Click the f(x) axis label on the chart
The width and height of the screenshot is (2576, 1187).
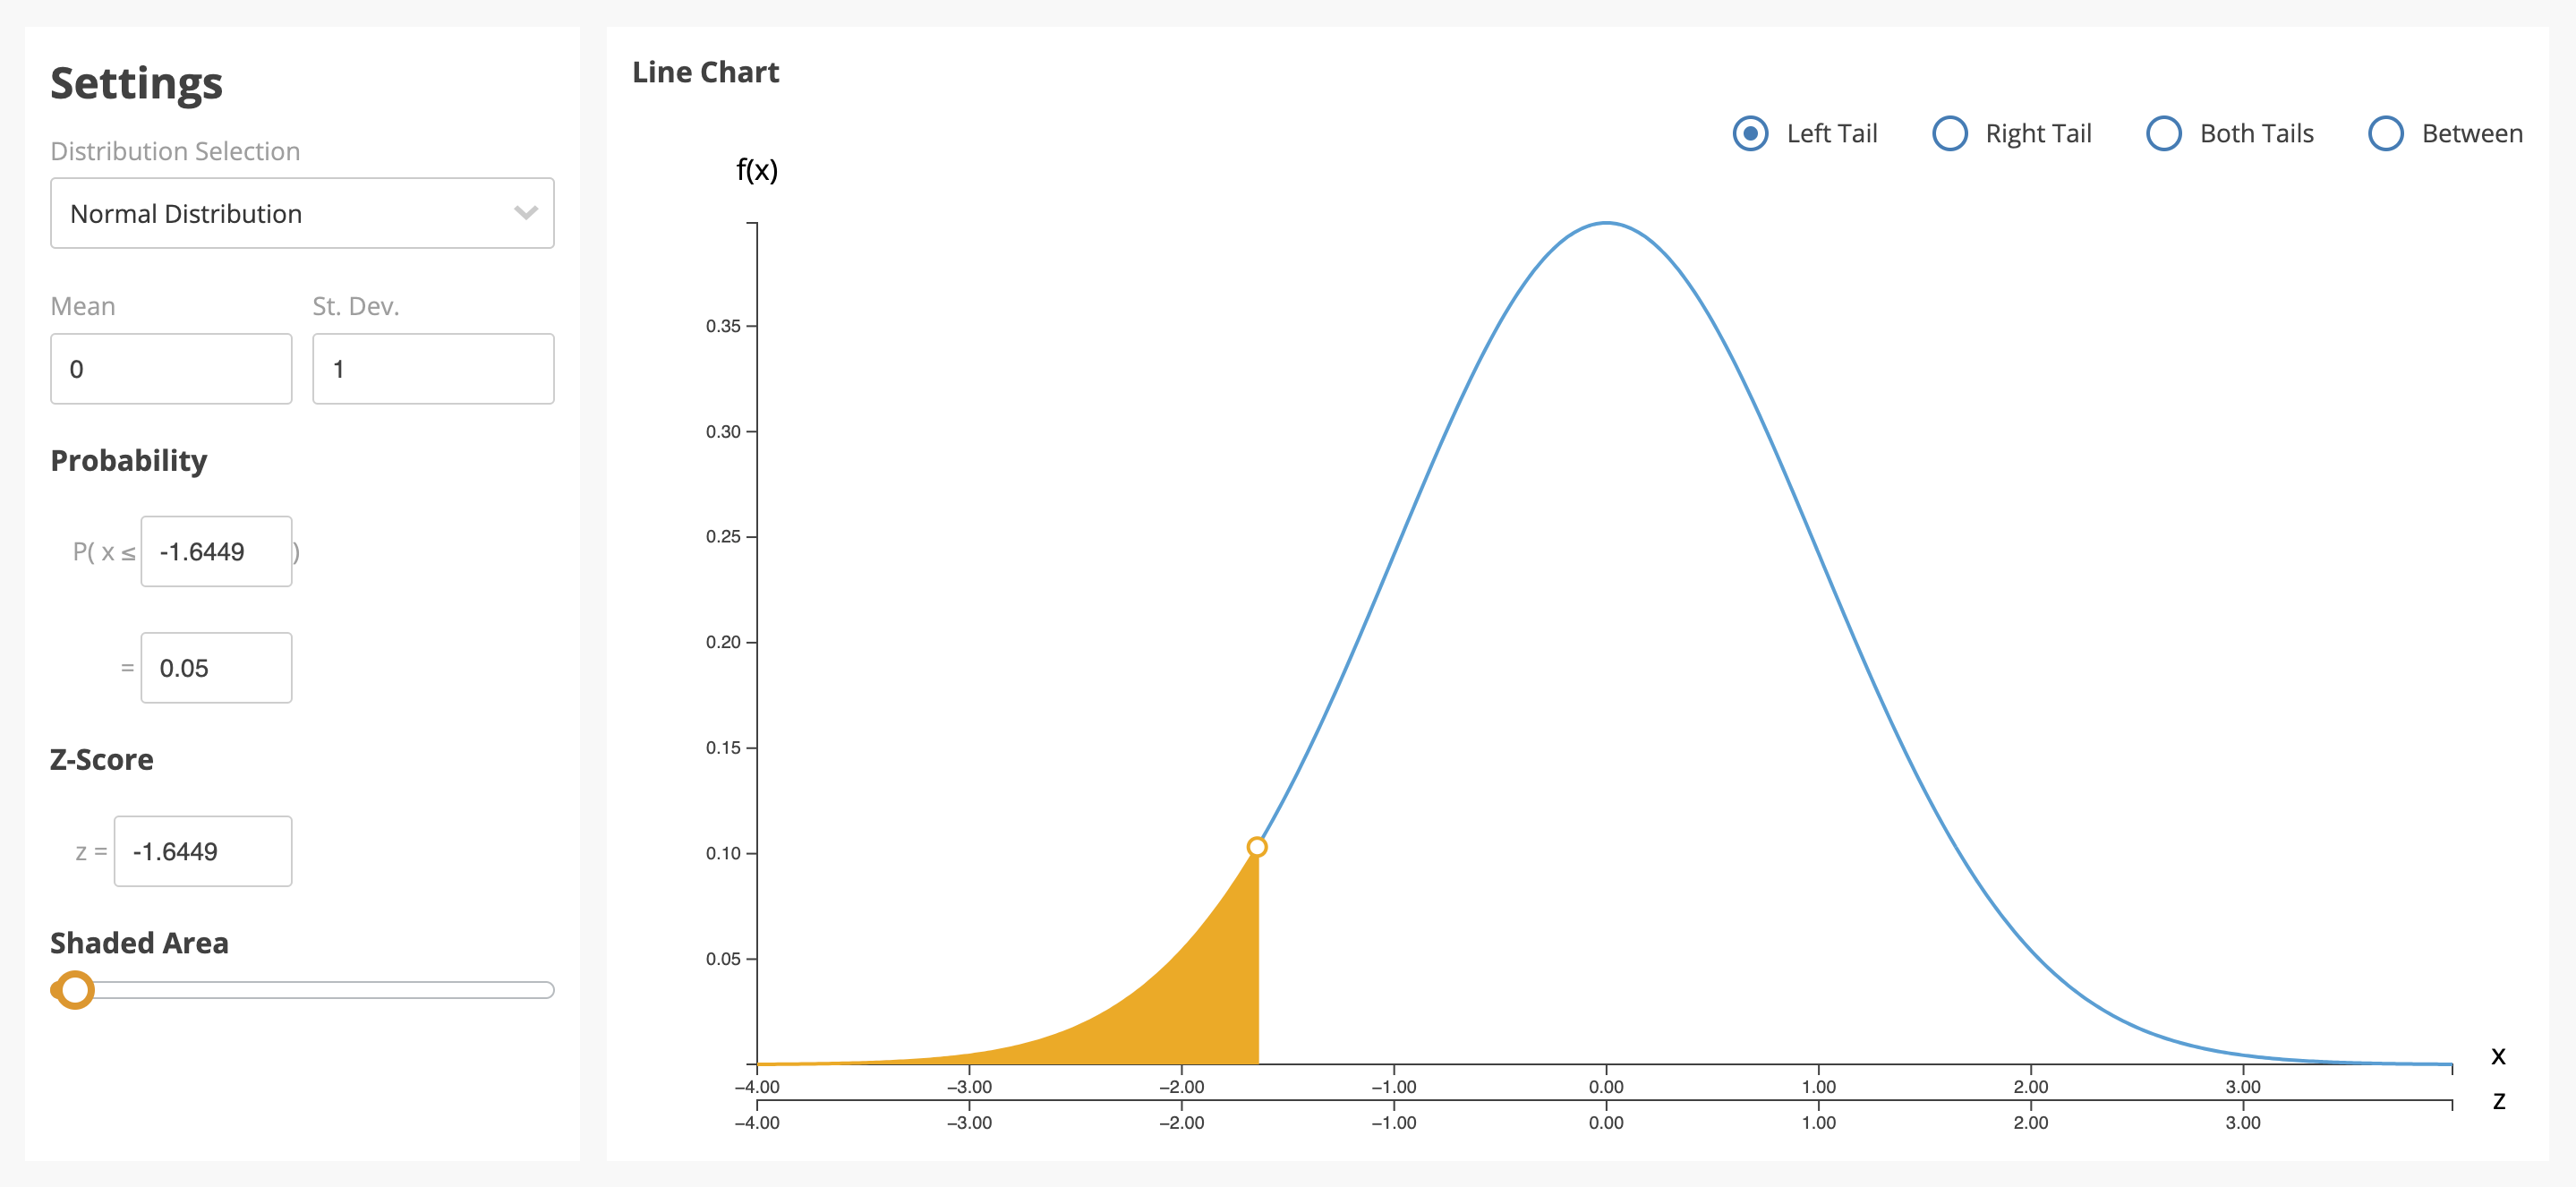pos(754,171)
